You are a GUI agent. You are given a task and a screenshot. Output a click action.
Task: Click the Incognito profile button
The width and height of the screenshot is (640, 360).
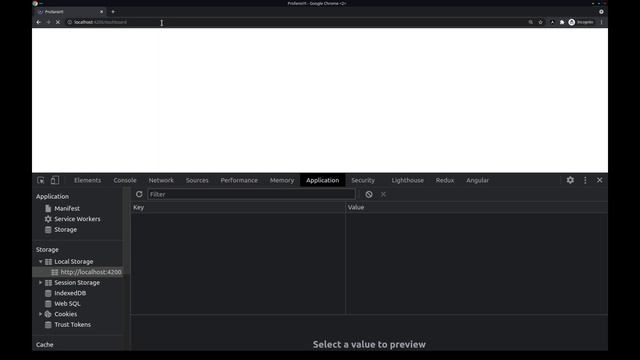(581, 22)
